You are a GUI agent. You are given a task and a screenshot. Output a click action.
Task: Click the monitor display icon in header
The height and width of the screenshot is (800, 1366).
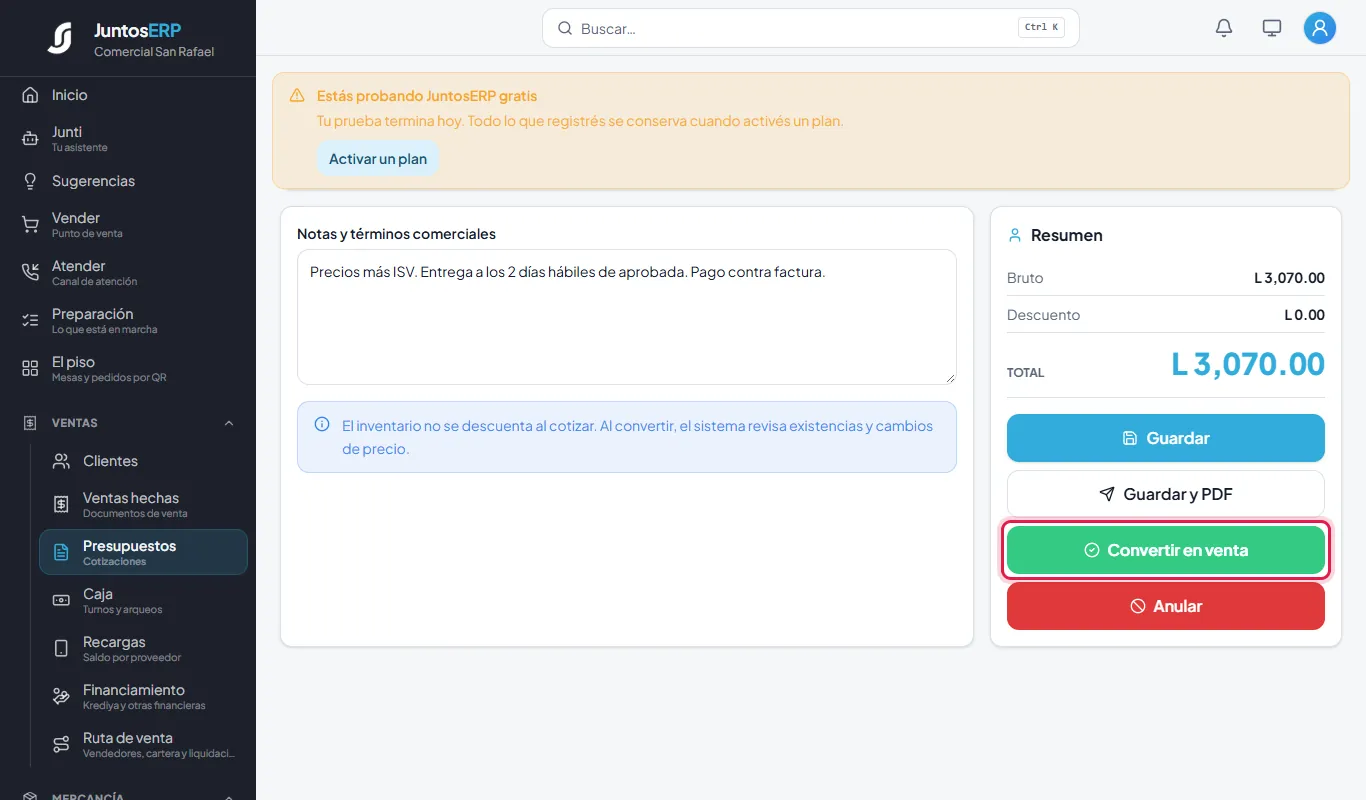coord(1272,28)
